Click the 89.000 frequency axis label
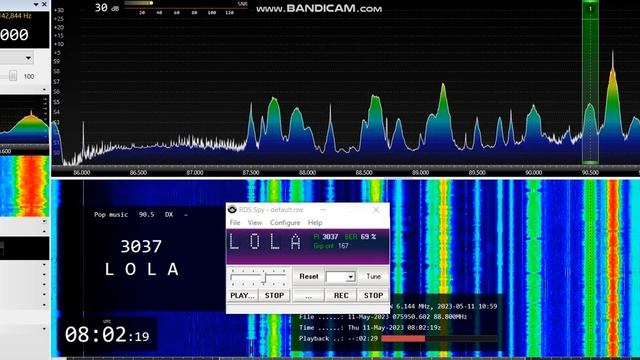This screenshot has height=360, width=640. [420, 173]
